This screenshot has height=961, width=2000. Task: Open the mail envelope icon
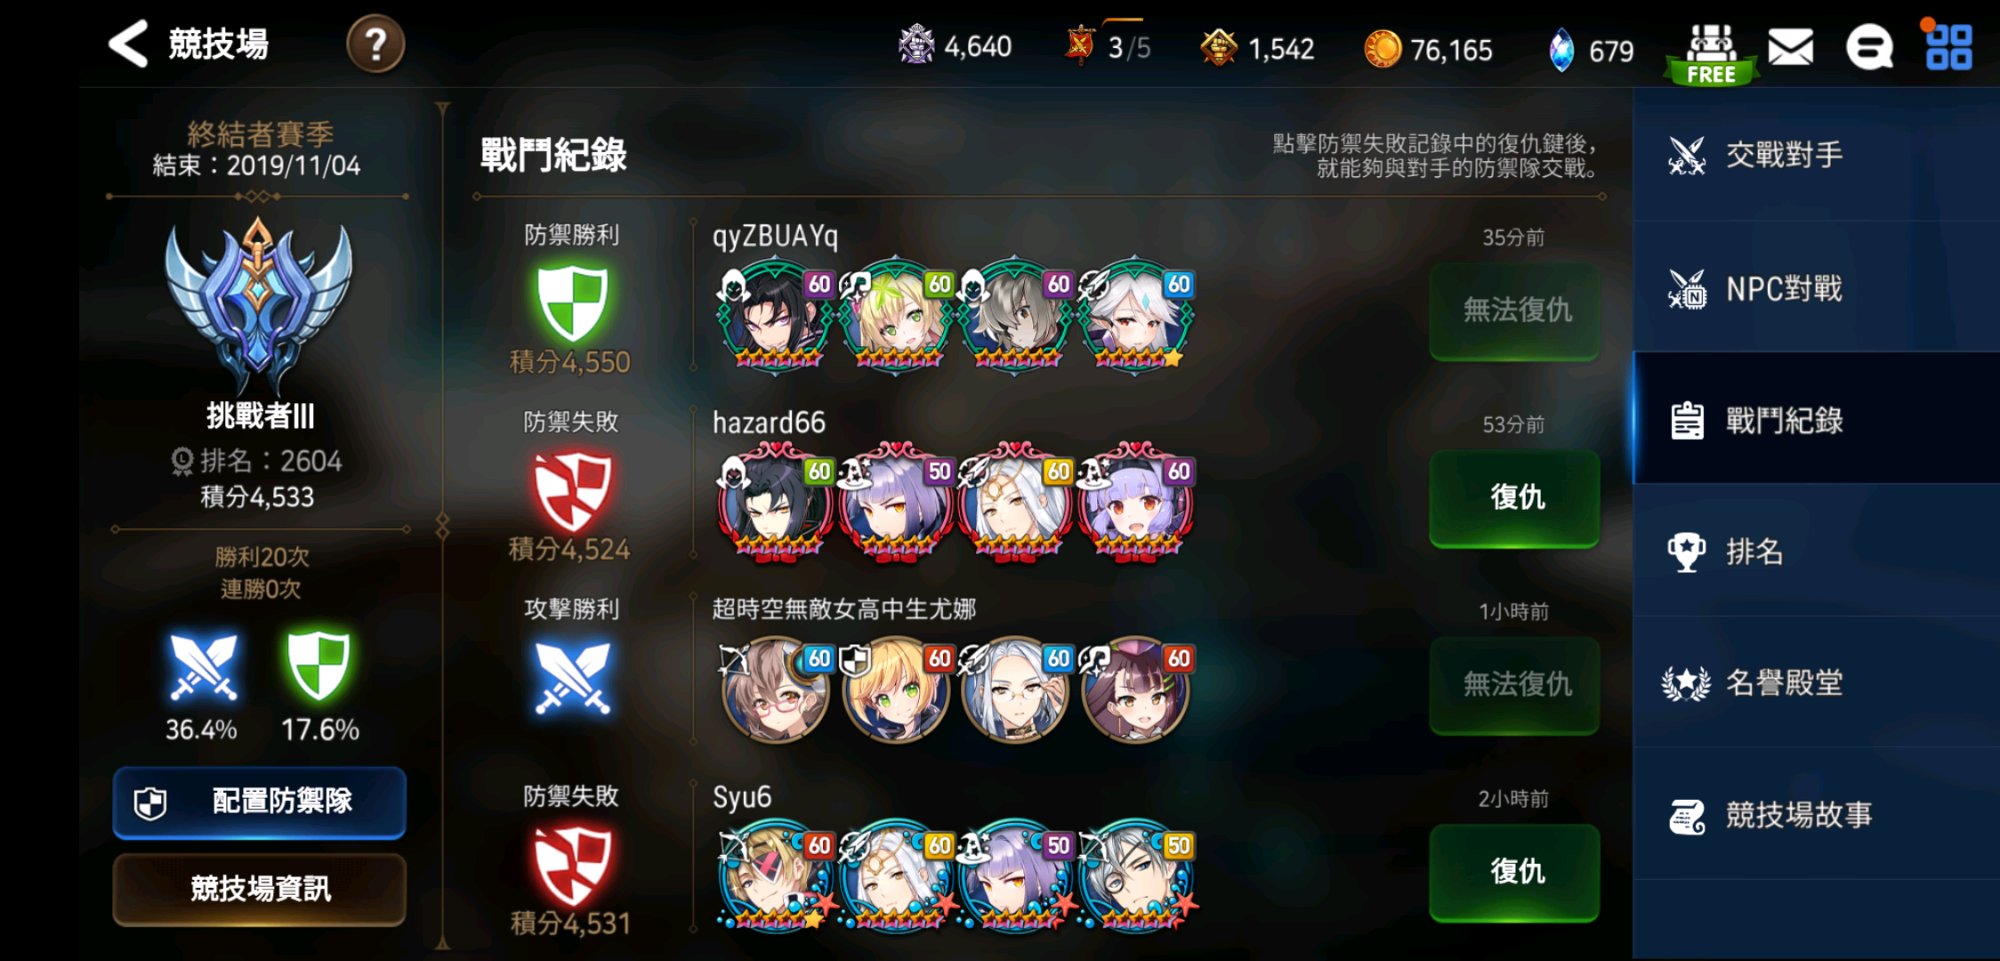pos(1790,47)
